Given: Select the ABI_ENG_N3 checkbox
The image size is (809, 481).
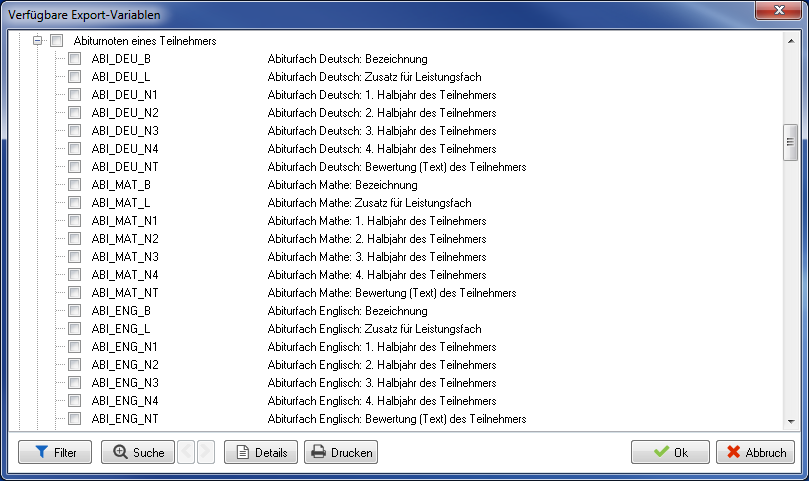Looking at the screenshot, I should [74, 382].
